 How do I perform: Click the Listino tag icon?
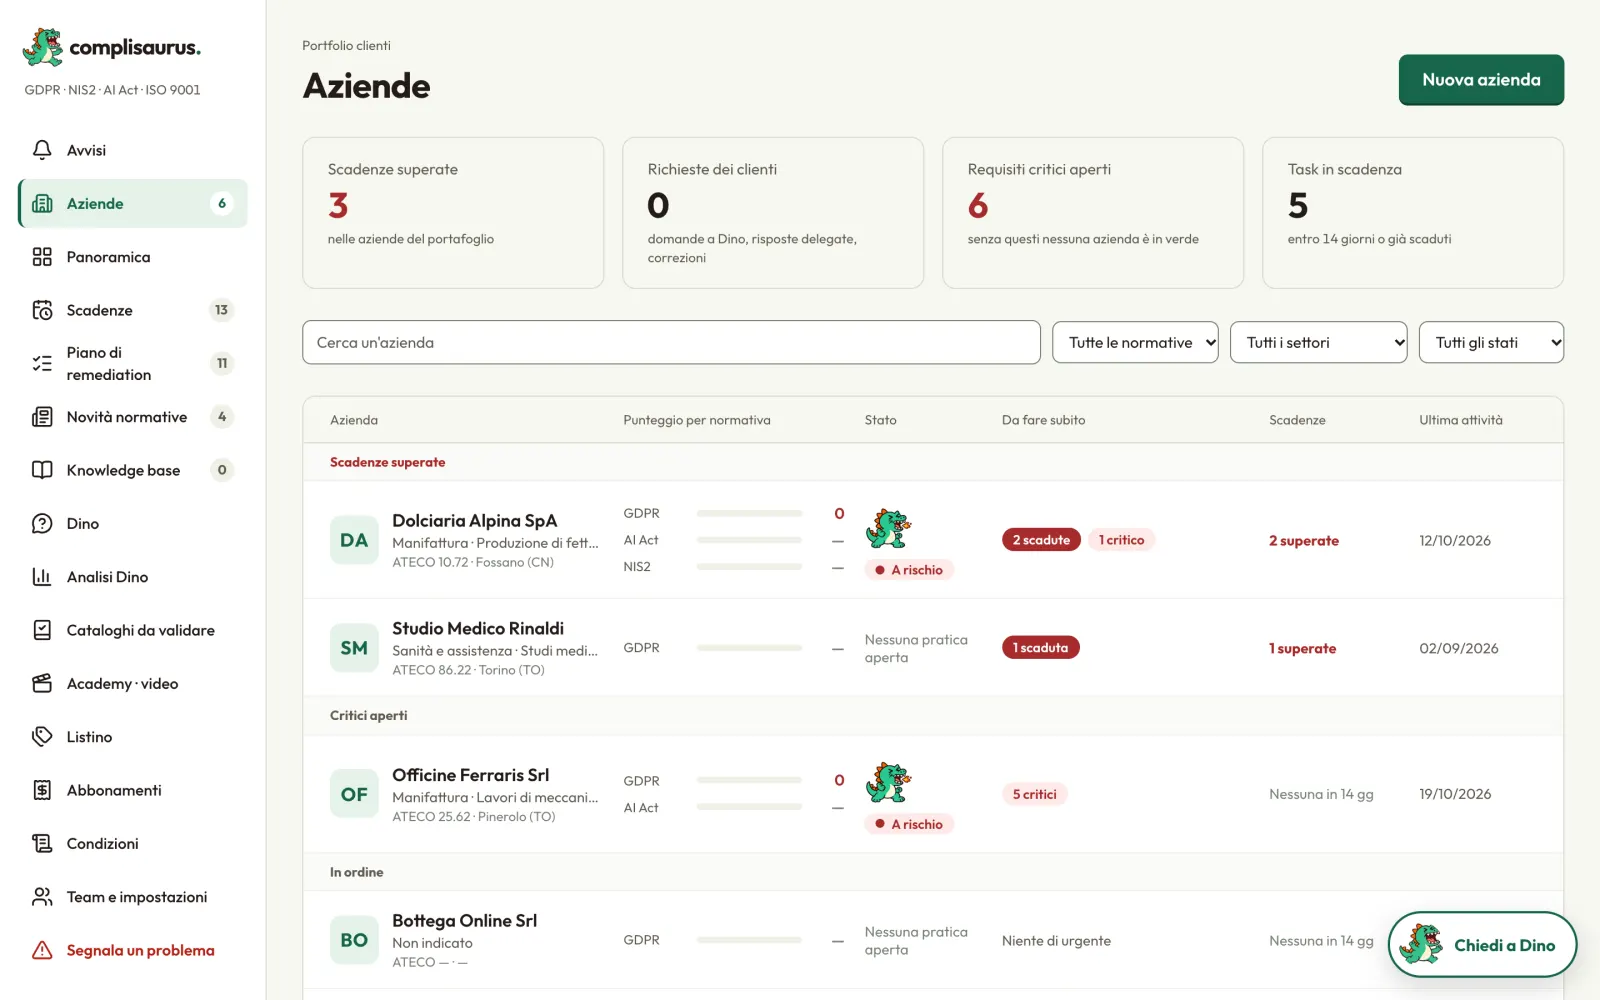[42, 737]
